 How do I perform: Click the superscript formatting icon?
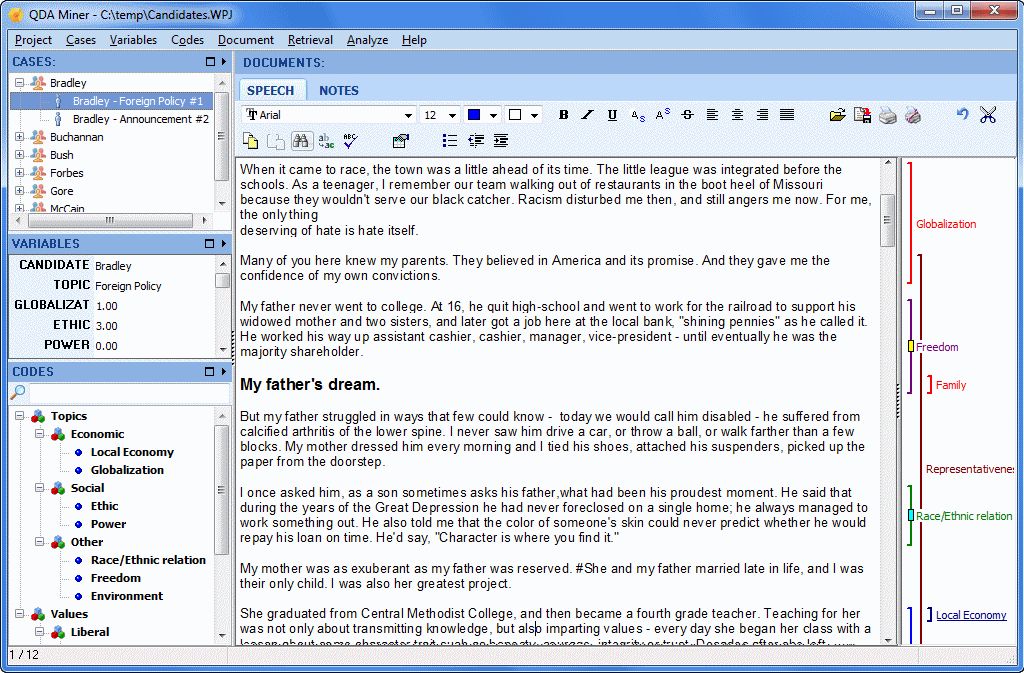click(661, 115)
